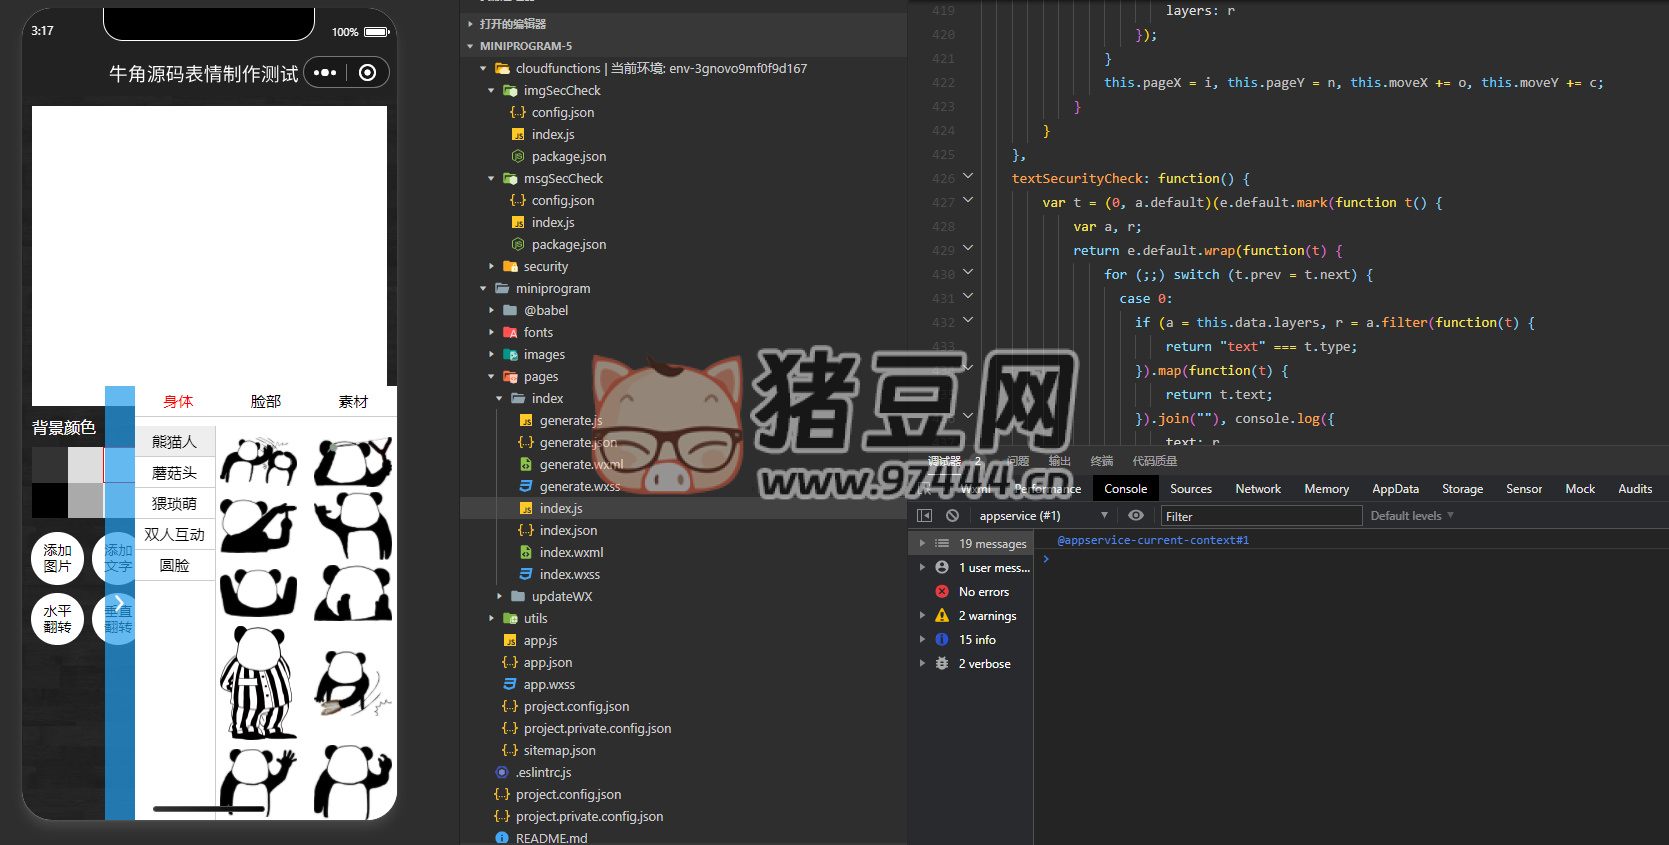Image resolution: width=1669 pixels, height=845 pixels.
Task: Collapse the sticker drawer with the arrow
Action: [119, 603]
